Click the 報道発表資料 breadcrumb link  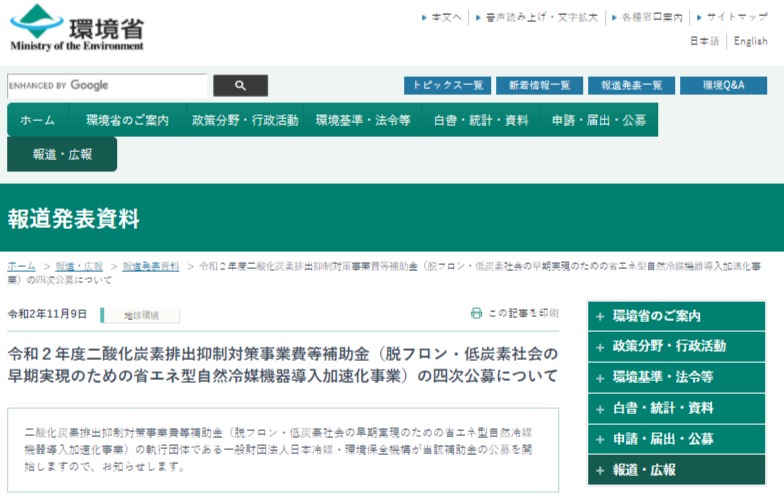[151, 267]
